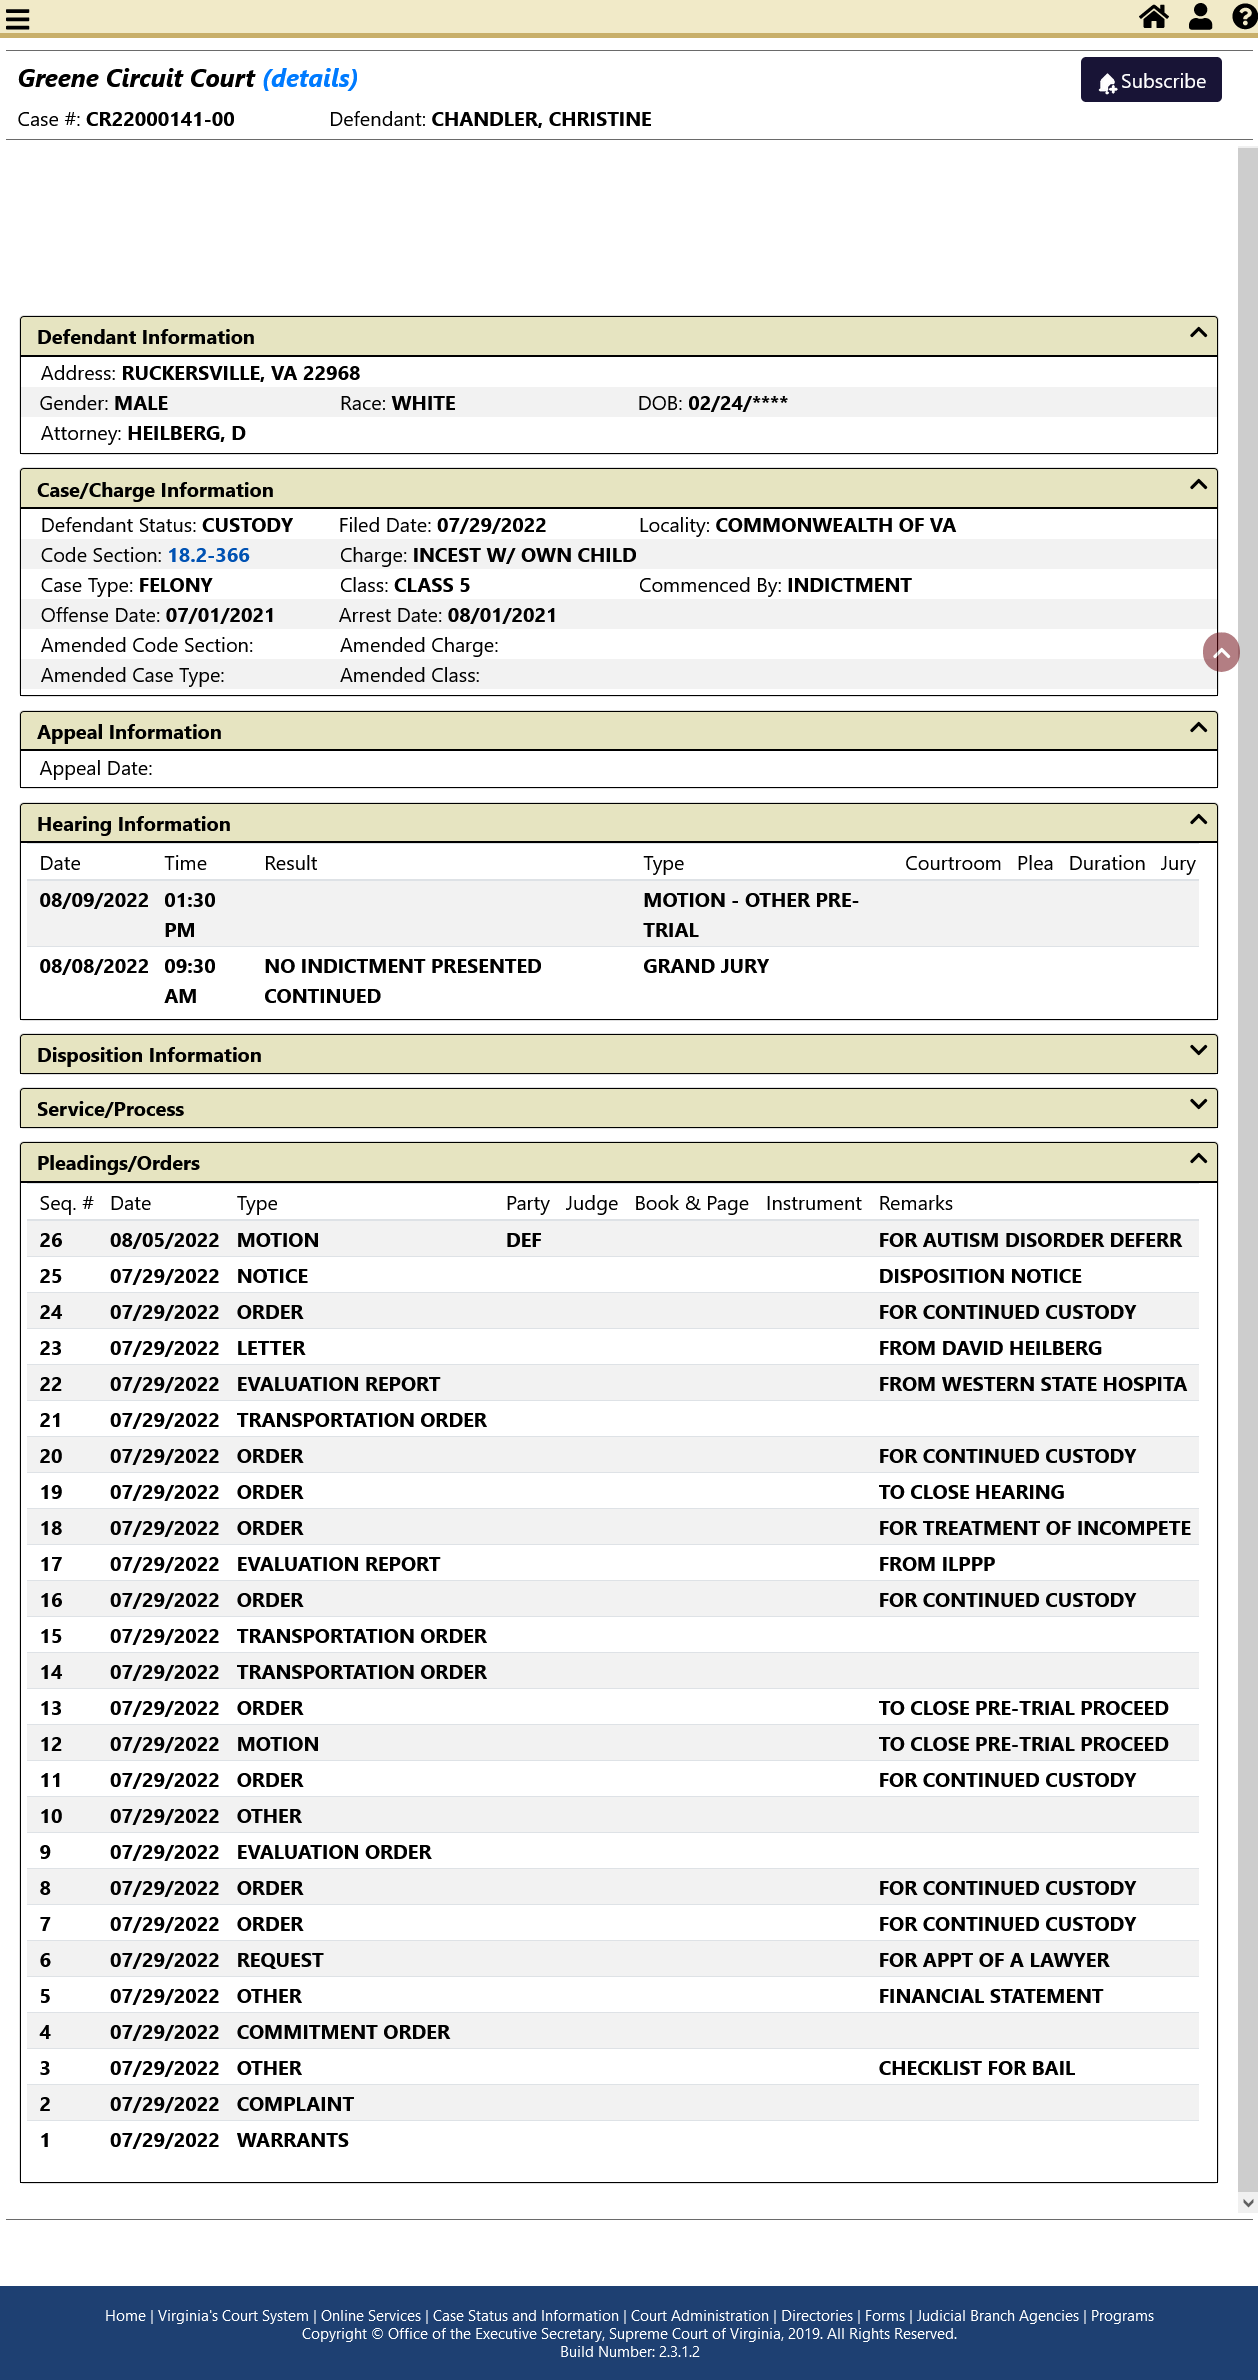This screenshot has width=1258, height=2380.
Task: Select defendant name CHANDLER, CHRISTINE
Action: click(541, 119)
